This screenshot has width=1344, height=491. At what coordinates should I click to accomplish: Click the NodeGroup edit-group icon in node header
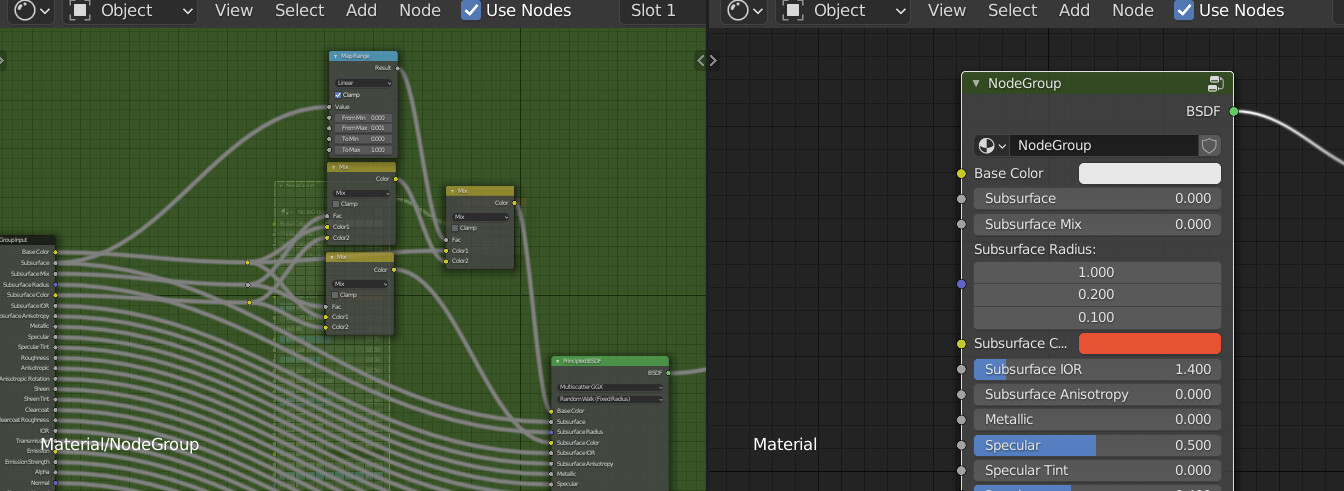(x=1216, y=83)
